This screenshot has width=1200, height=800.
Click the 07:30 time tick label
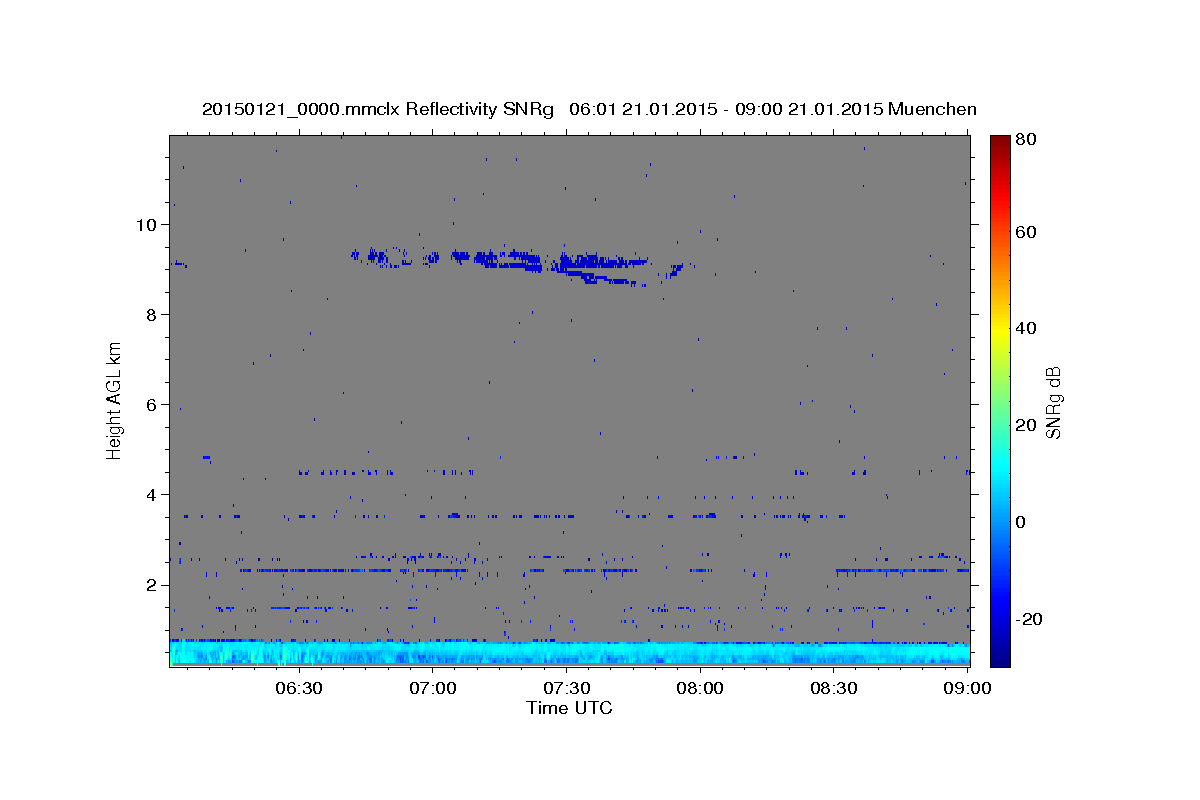(x=566, y=688)
